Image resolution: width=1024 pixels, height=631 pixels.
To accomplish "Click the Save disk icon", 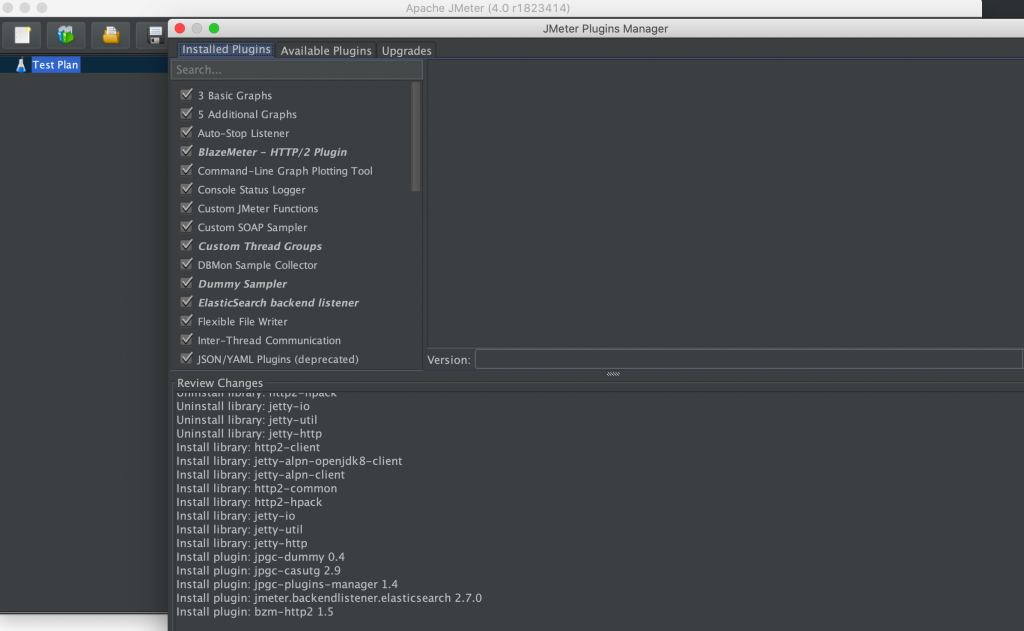I will 155,36.
